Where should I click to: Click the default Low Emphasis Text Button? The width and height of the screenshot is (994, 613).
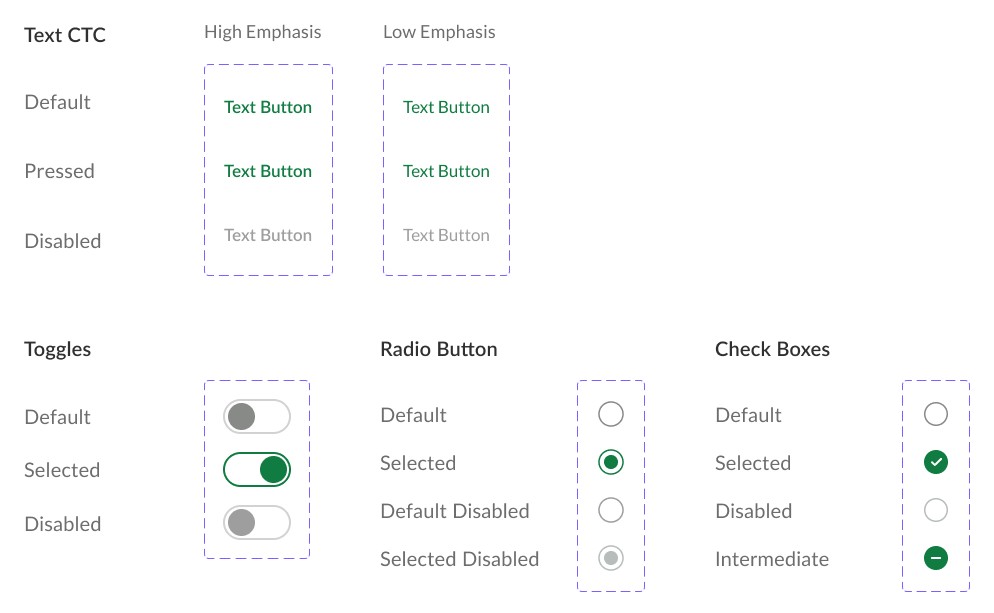446,107
